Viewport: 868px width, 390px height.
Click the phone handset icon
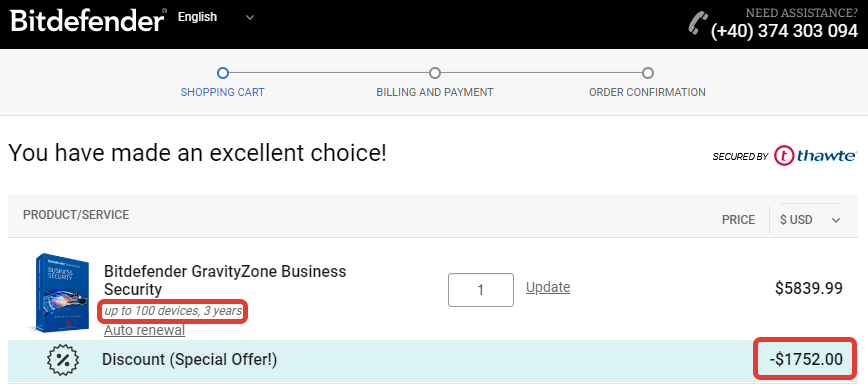tap(698, 24)
